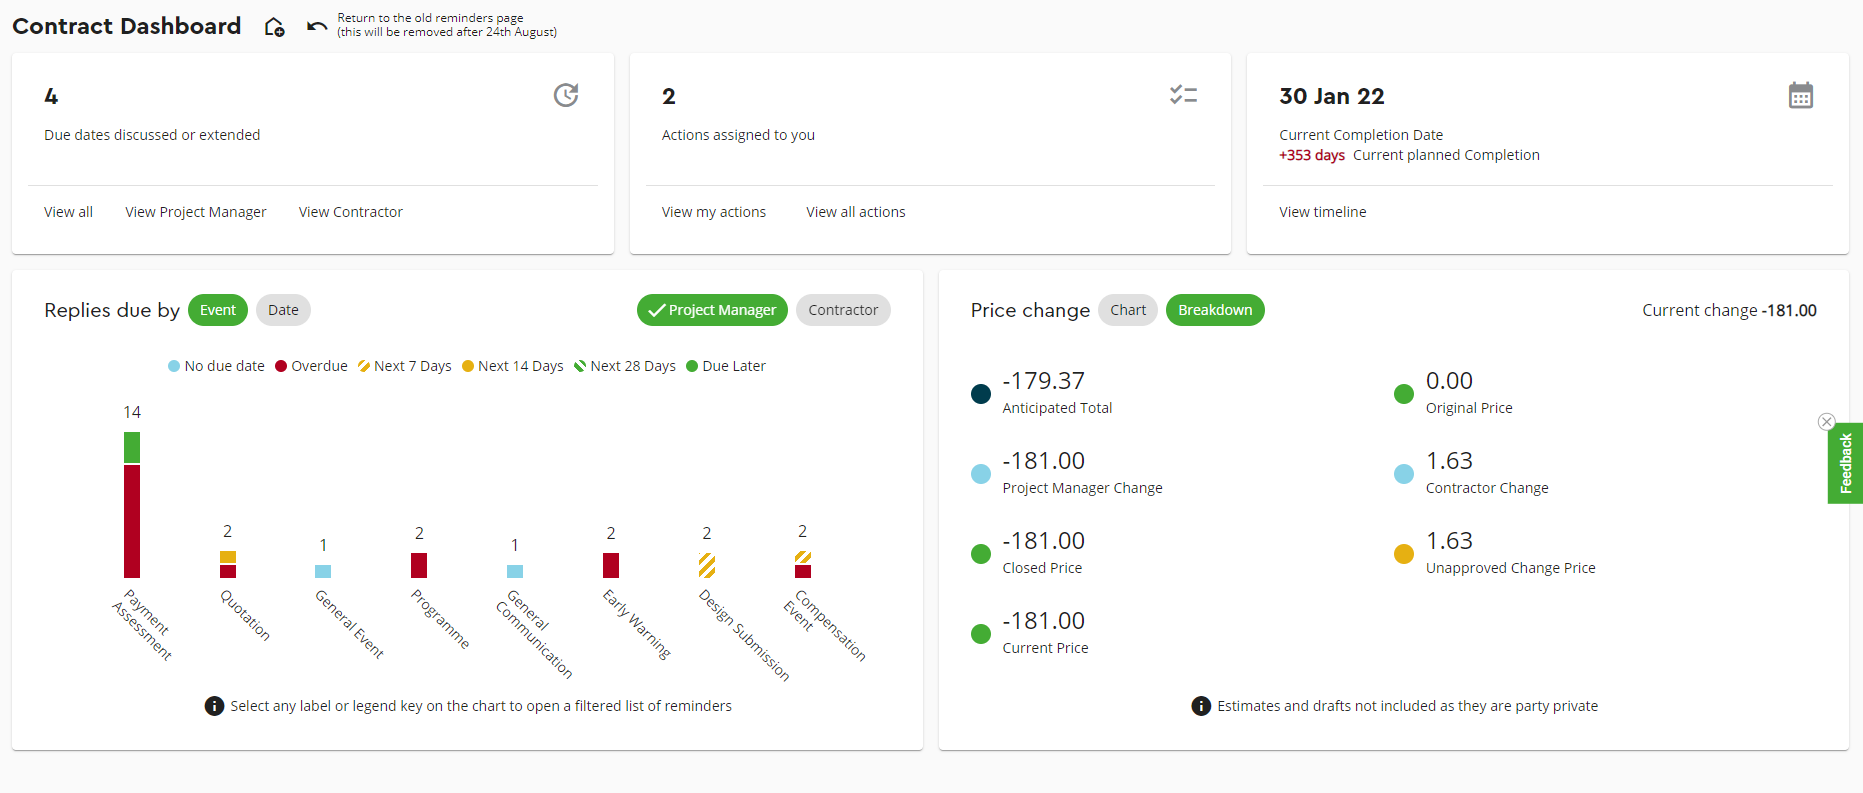Click the calendar icon on completion date card
The width and height of the screenshot is (1863, 793).
(1800, 96)
